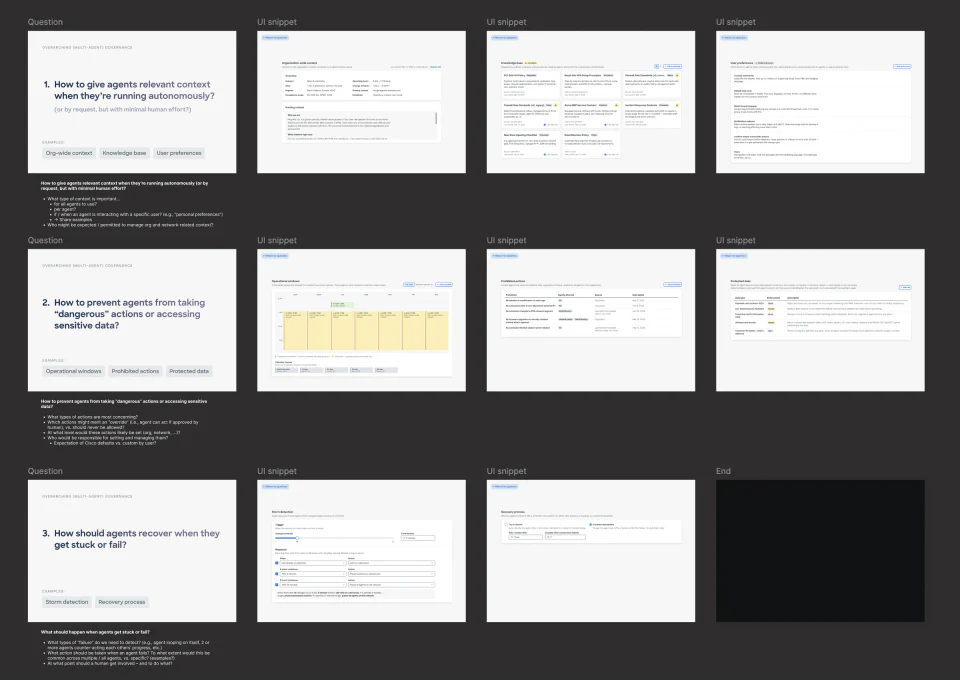Click the heading '3. How should agents recover'
The width and height of the screenshot is (960, 680).
click(131, 539)
